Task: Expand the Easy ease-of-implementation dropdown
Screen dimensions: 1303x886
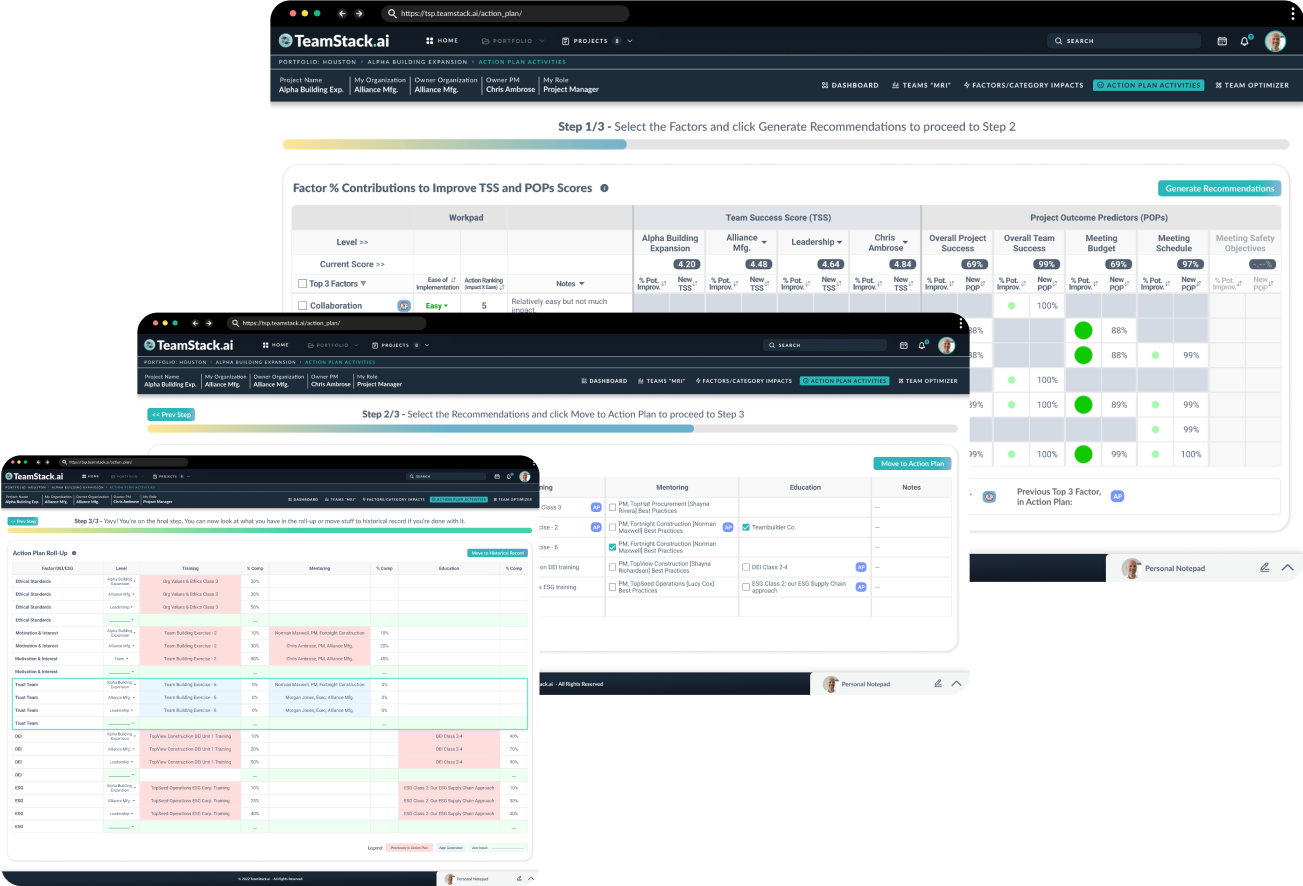Action: (x=438, y=305)
